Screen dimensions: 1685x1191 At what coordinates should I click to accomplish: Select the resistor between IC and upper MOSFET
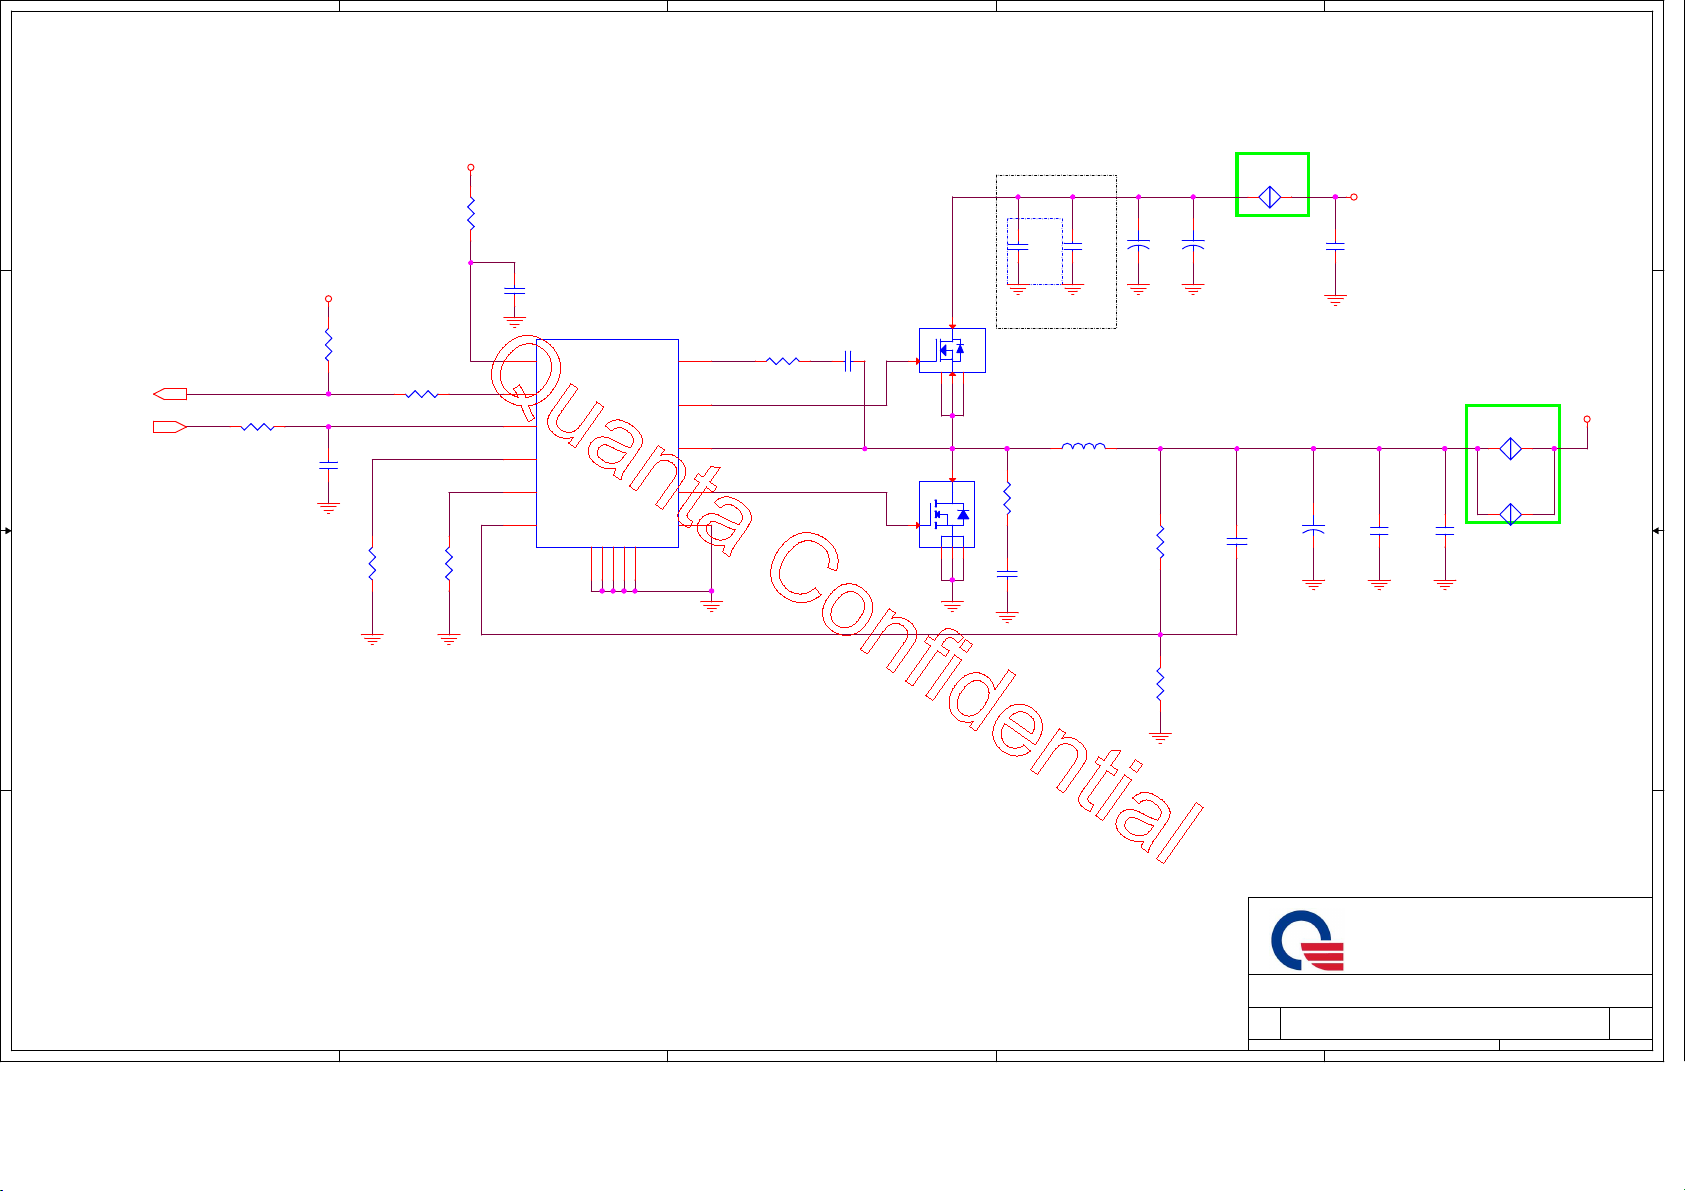[782, 361]
